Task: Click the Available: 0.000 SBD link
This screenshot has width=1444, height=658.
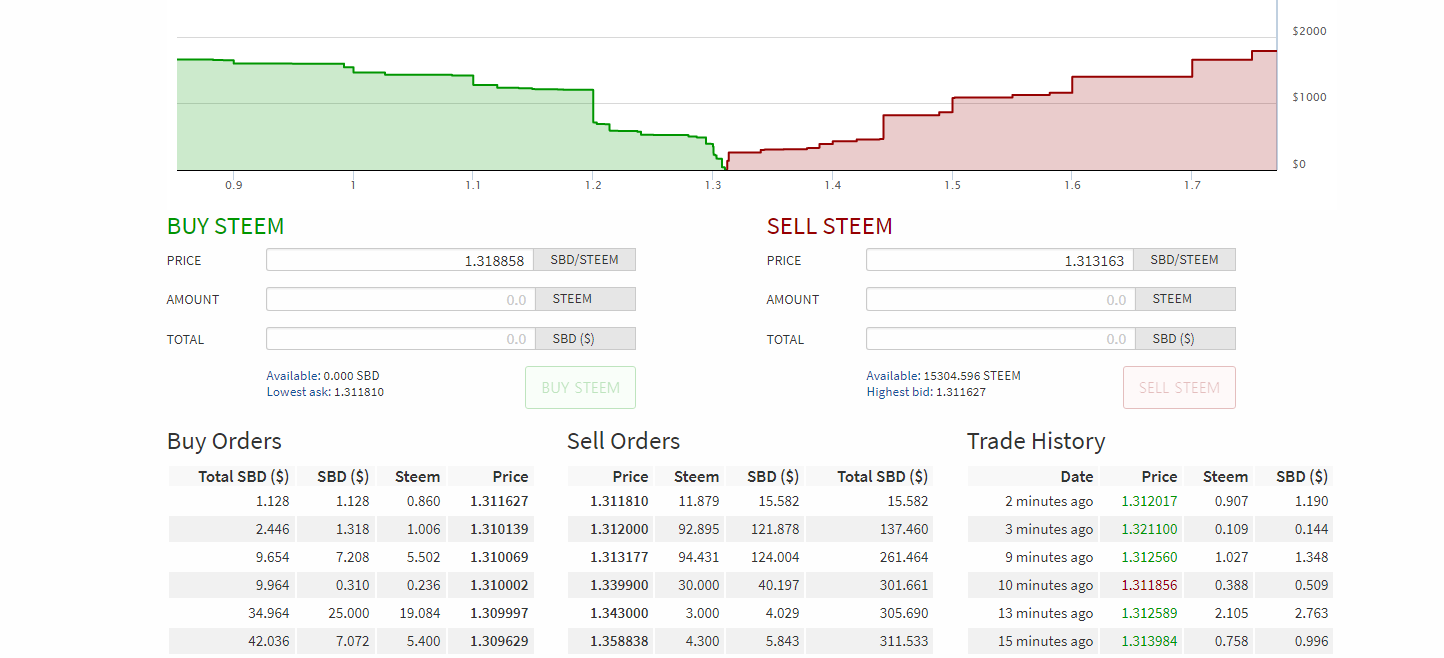Action: tap(323, 376)
